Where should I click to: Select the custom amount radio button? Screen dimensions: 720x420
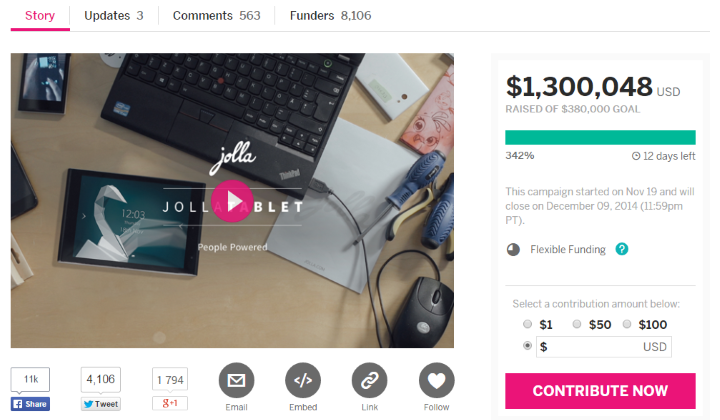coord(528,345)
